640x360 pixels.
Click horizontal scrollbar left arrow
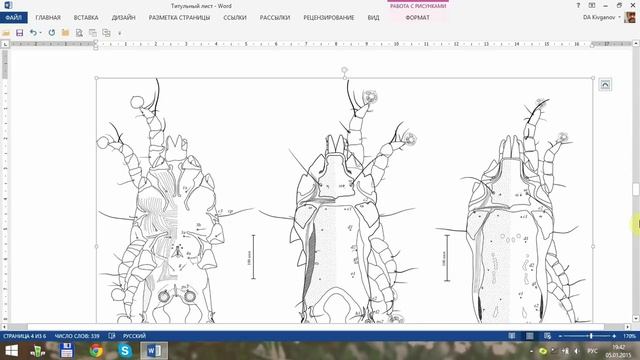4,327
